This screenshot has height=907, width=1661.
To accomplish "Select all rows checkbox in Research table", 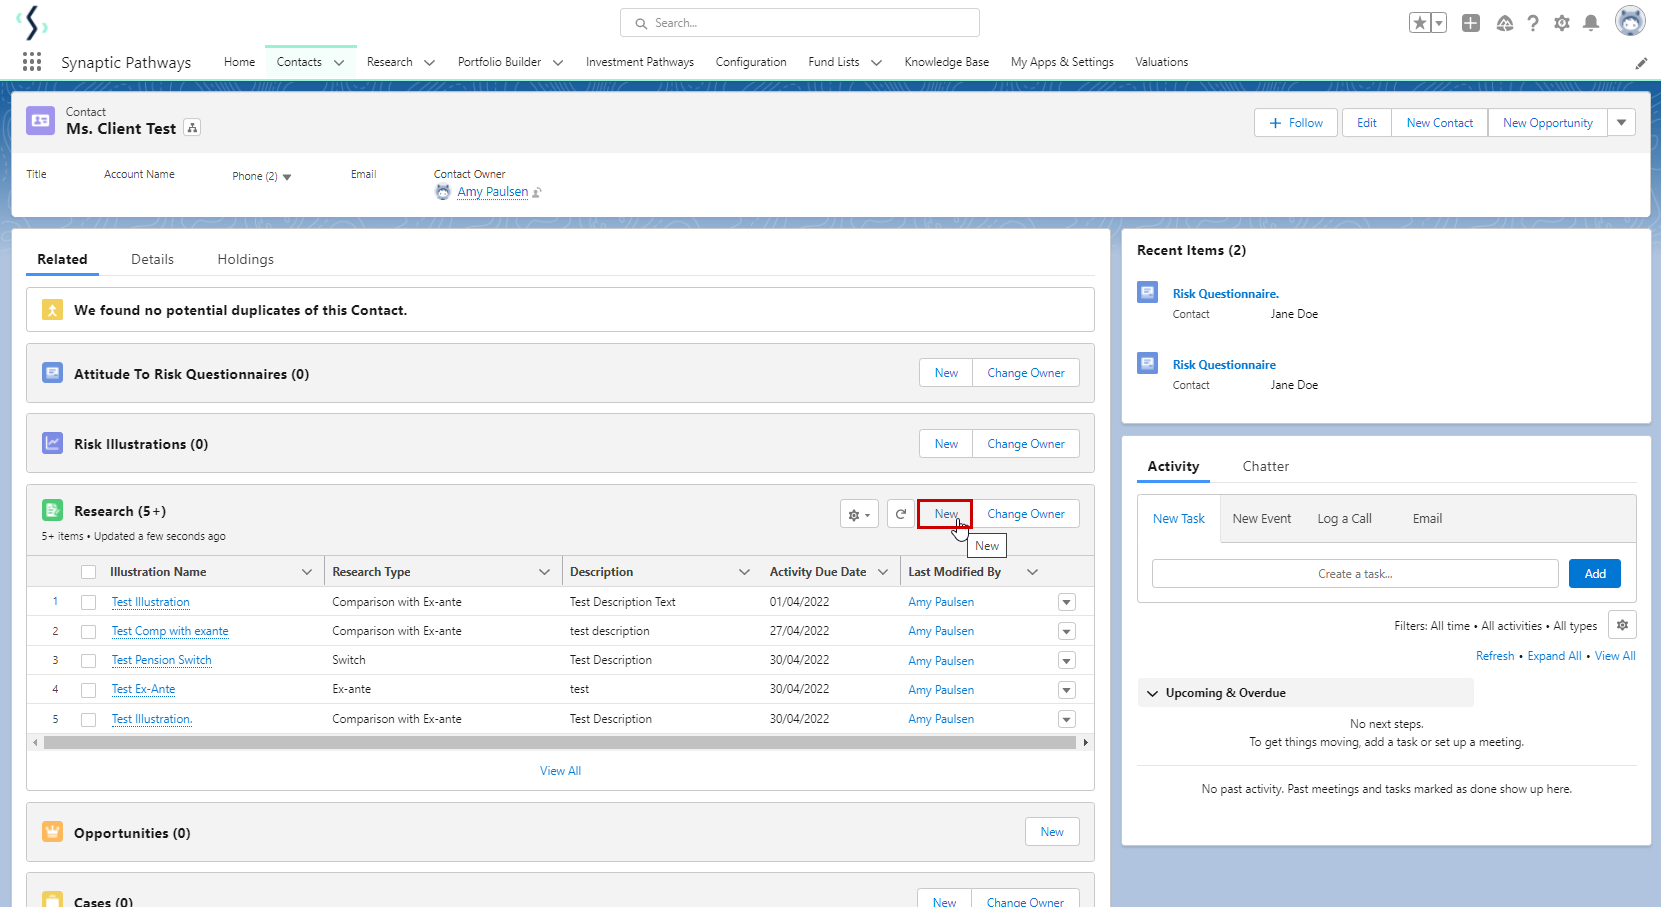I will tap(89, 572).
